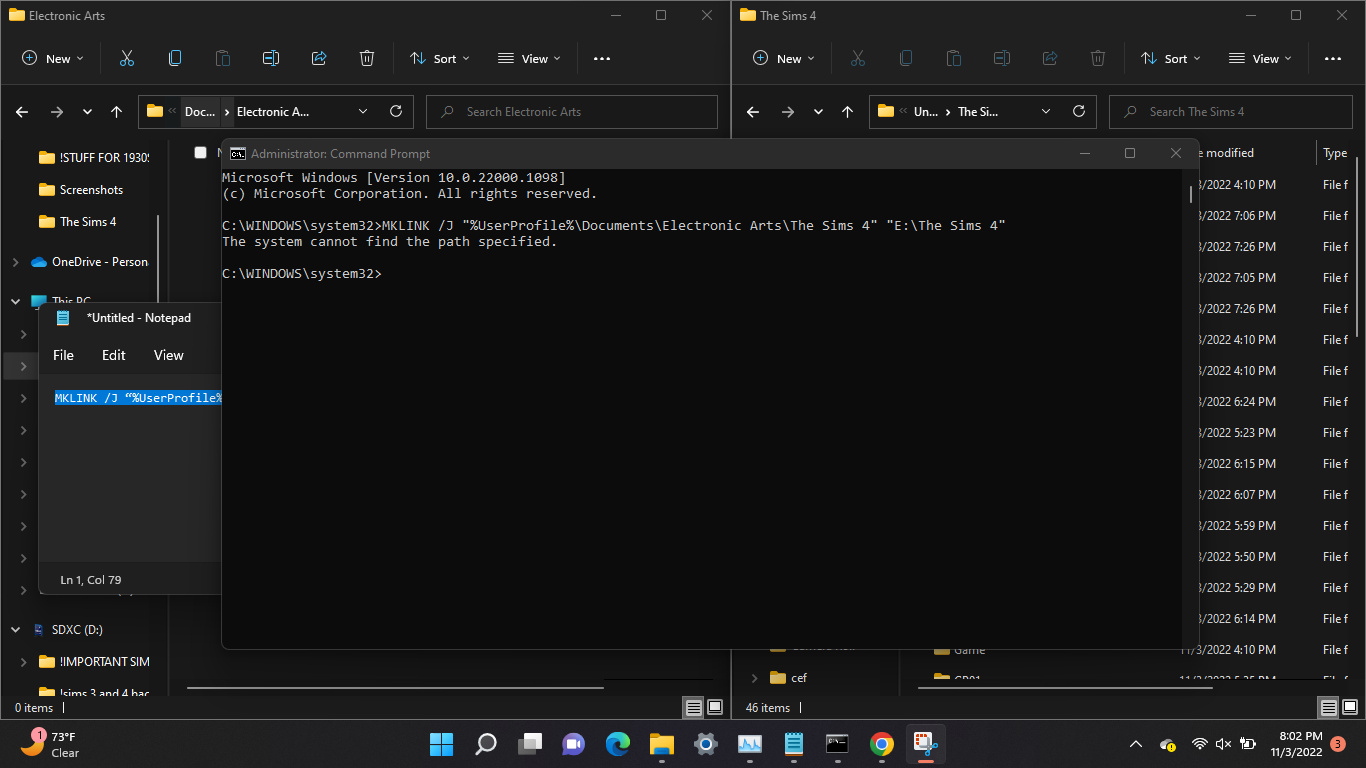The width and height of the screenshot is (1366, 768).
Task: Open clock and date panel
Action: coord(1297,744)
